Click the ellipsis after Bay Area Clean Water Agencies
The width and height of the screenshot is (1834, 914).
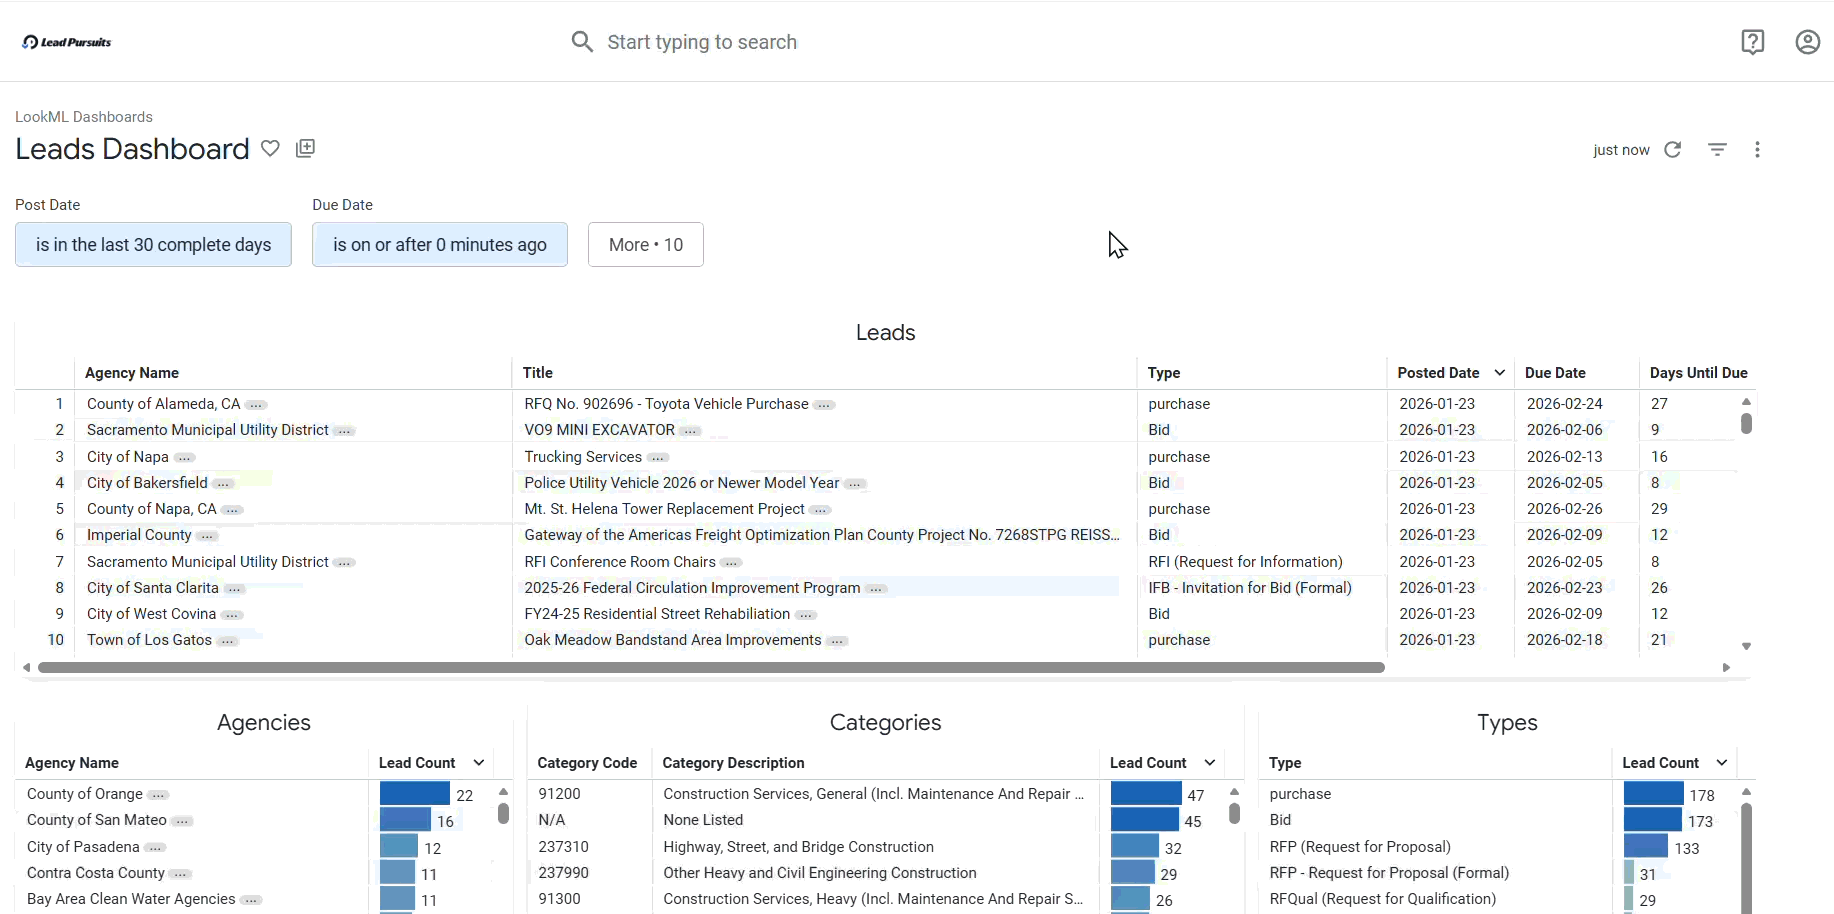click(x=252, y=900)
